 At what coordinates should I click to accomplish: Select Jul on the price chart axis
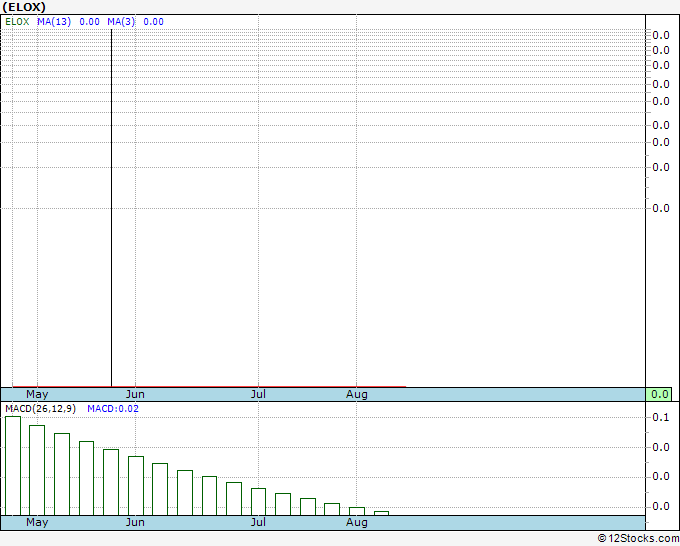[x=258, y=394]
